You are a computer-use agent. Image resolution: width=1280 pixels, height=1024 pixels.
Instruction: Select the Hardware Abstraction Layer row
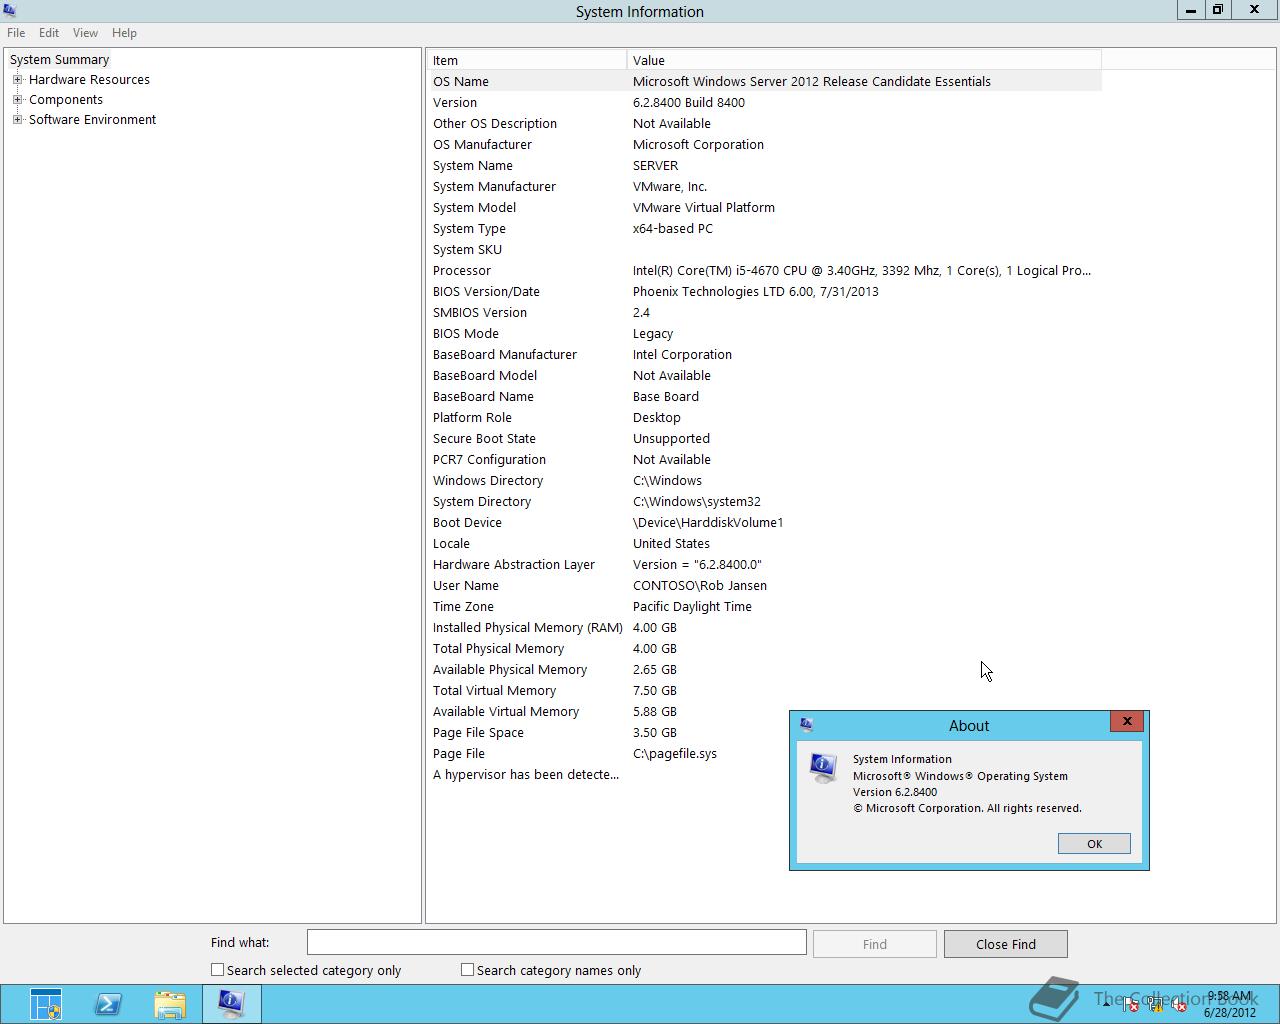[x=765, y=564]
